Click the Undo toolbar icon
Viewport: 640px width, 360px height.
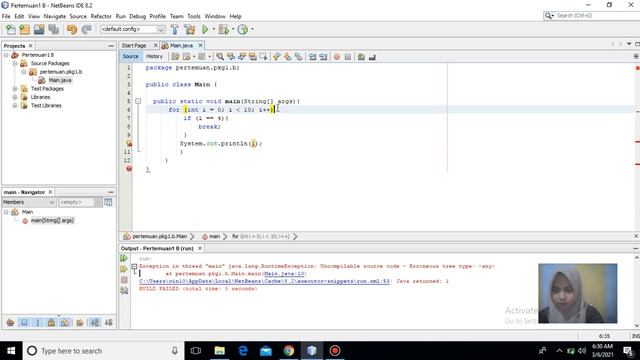[72, 29]
